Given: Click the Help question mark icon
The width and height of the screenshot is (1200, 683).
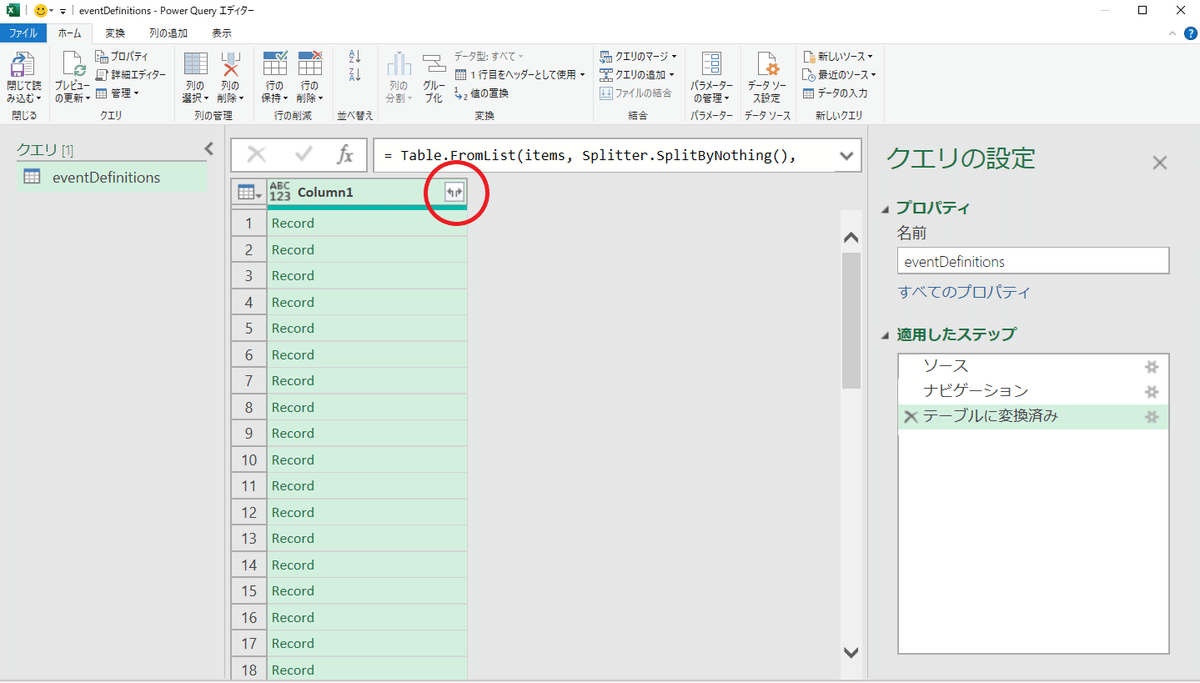Looking at the screenshot, I should [x=1190, y=33].
